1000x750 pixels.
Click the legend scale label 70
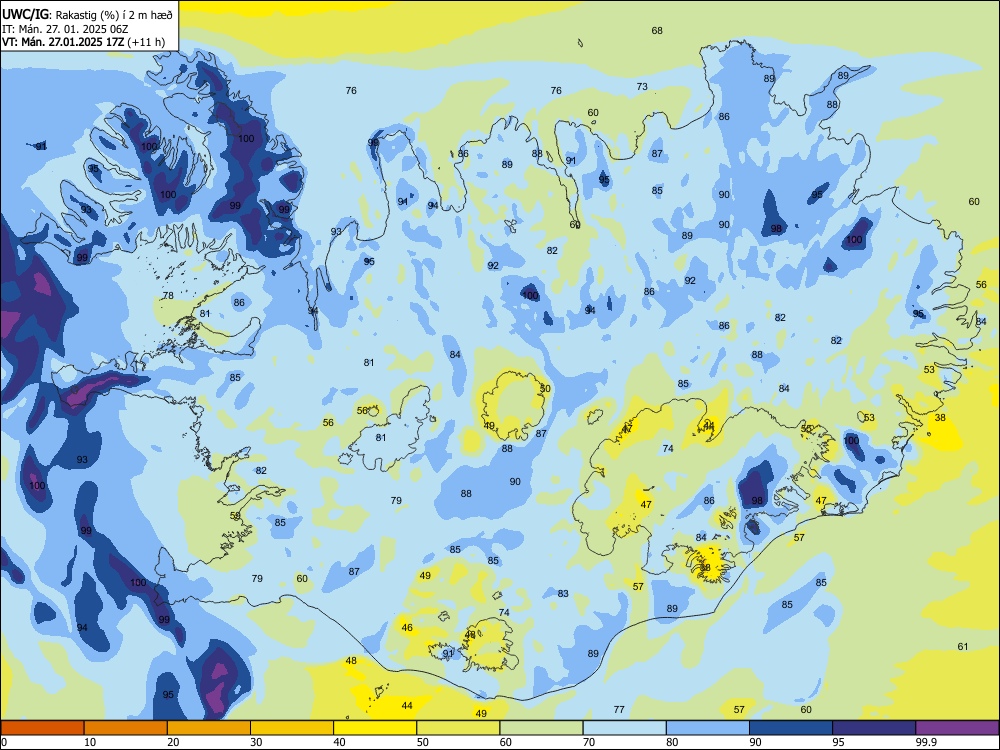click(x=589, y=742)
